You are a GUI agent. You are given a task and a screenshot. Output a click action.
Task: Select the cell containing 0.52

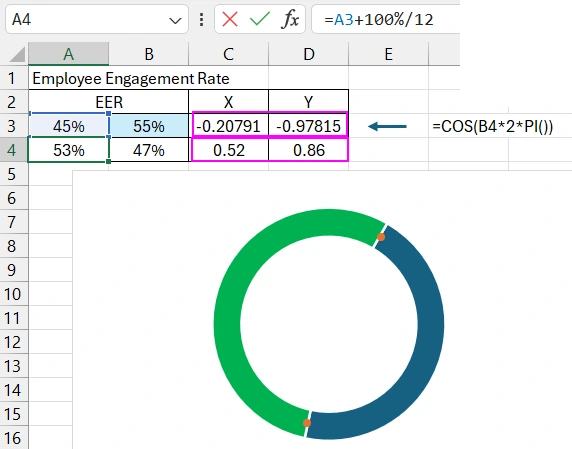tap(228, 150)
